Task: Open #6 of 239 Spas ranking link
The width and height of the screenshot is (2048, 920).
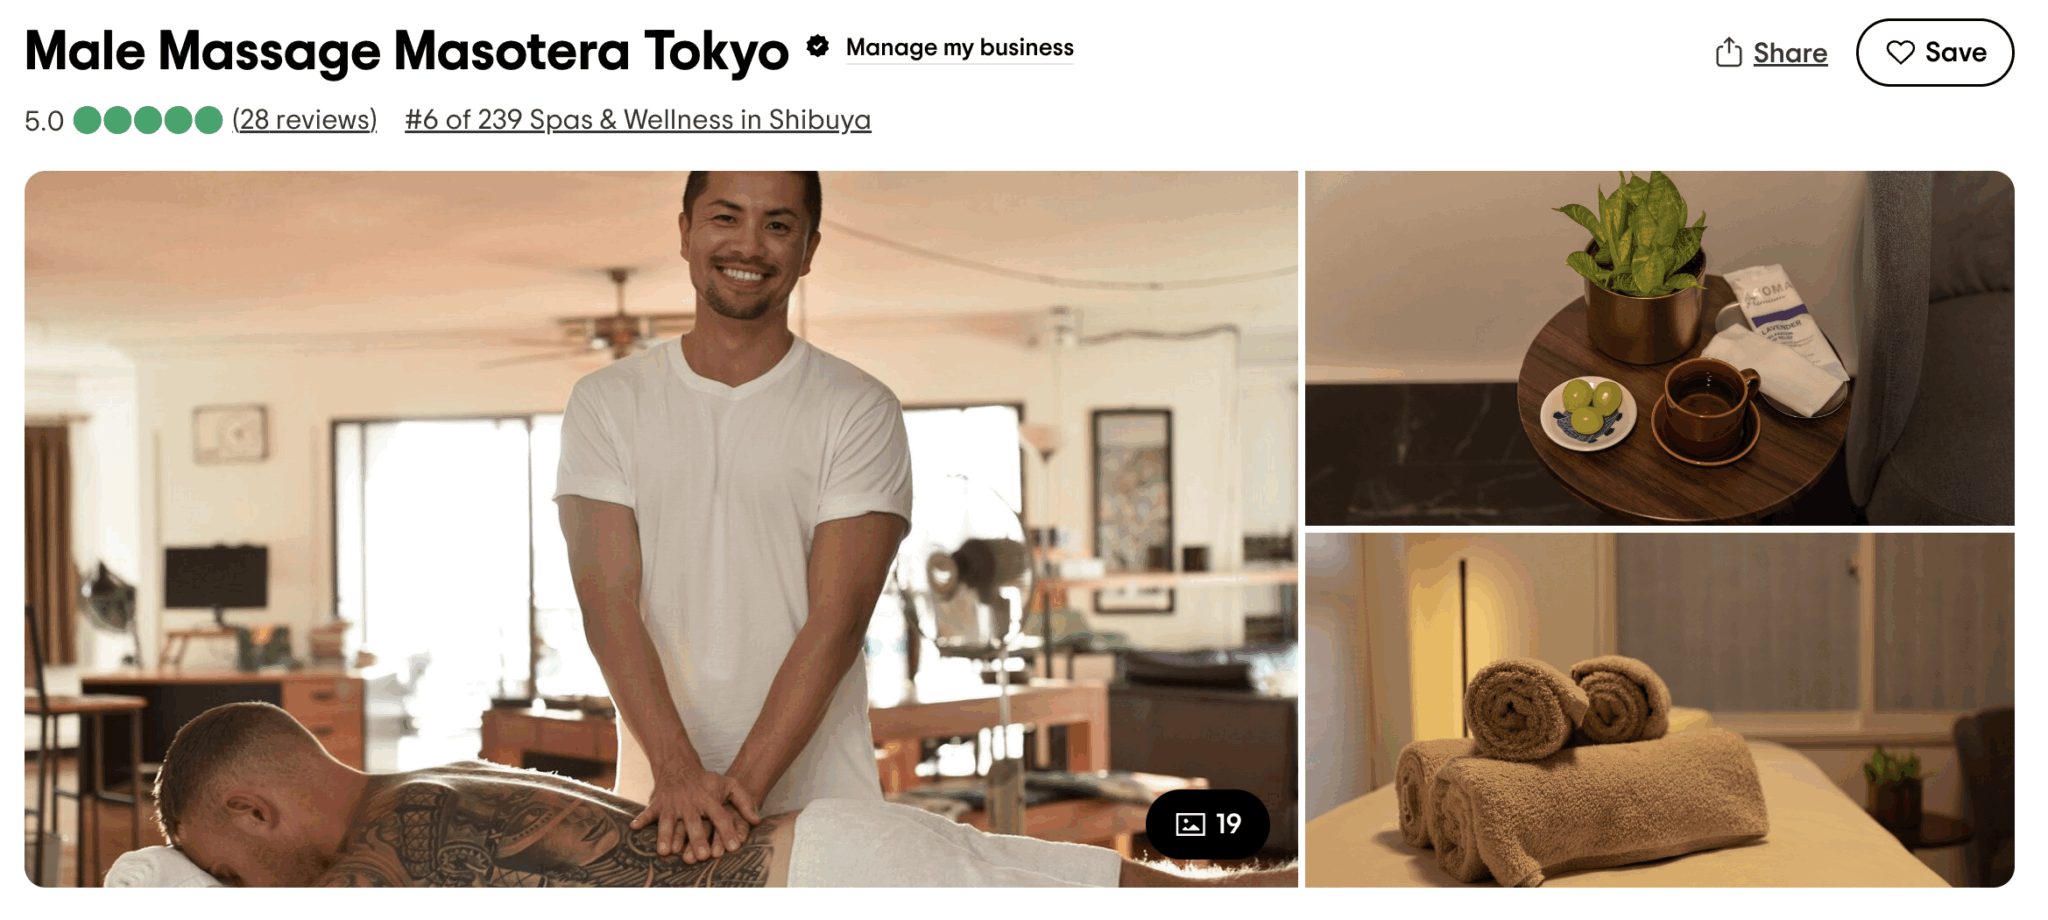Action: point(638,120)
